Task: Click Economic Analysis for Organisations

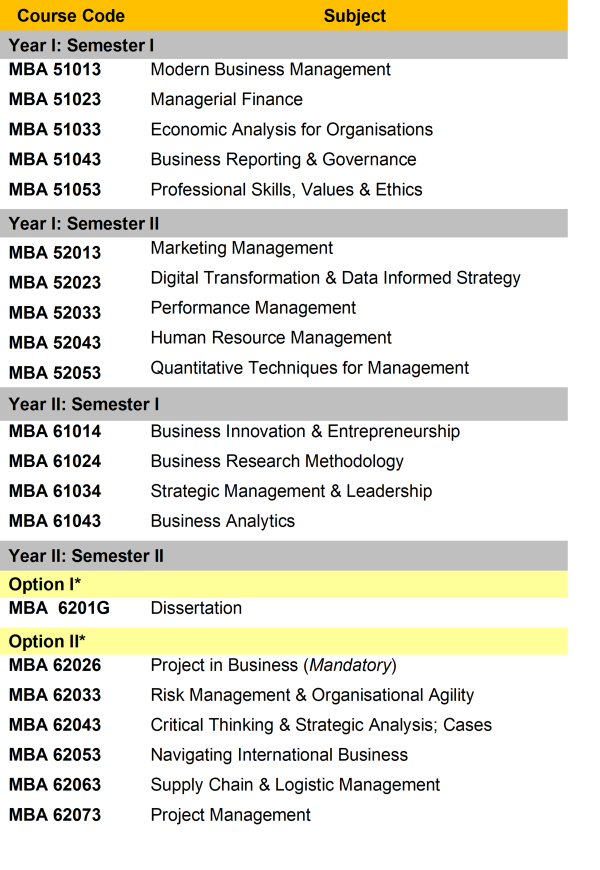Action: tap(291, 129)
